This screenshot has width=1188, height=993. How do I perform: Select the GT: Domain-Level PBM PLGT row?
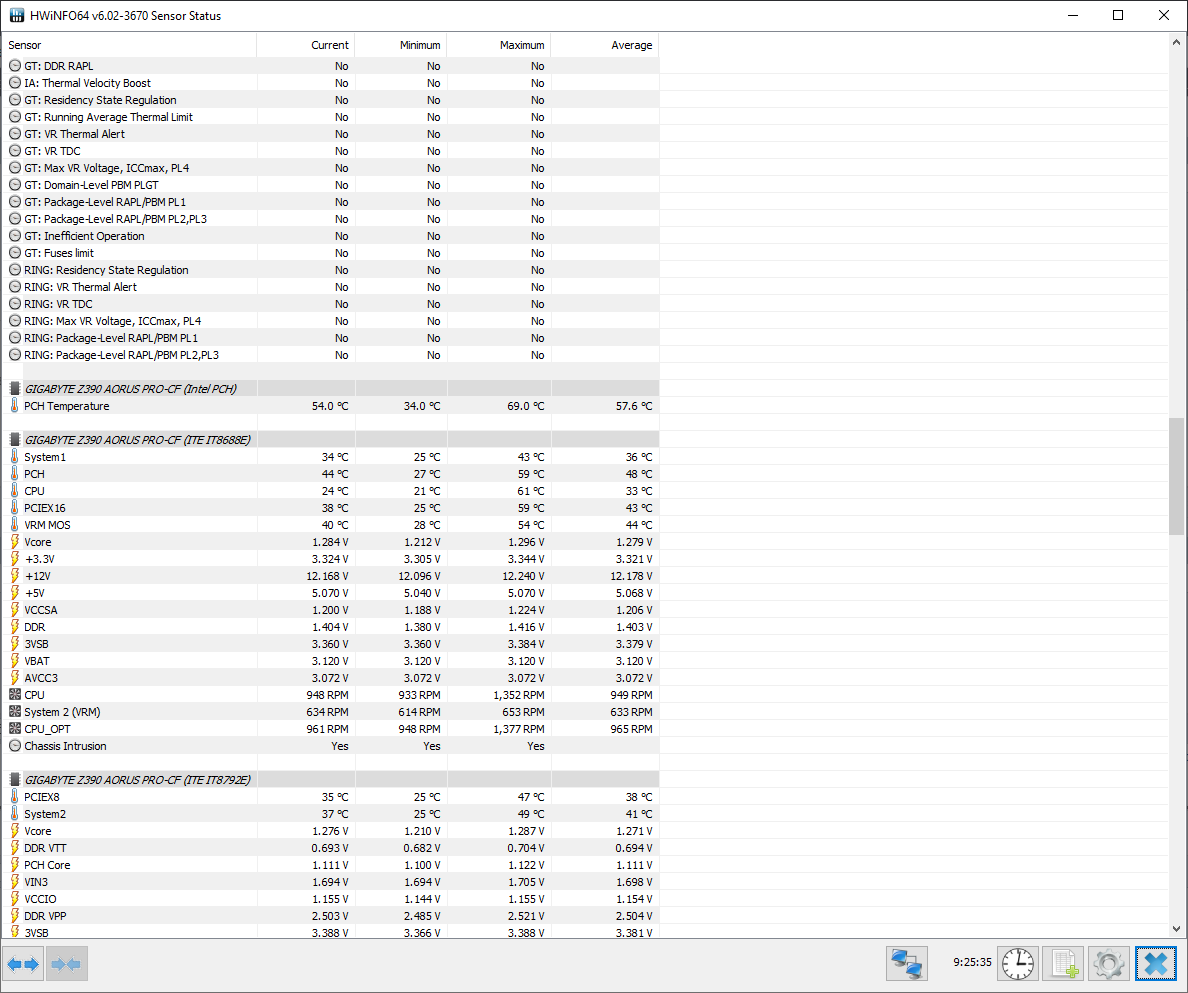[330, 185]
